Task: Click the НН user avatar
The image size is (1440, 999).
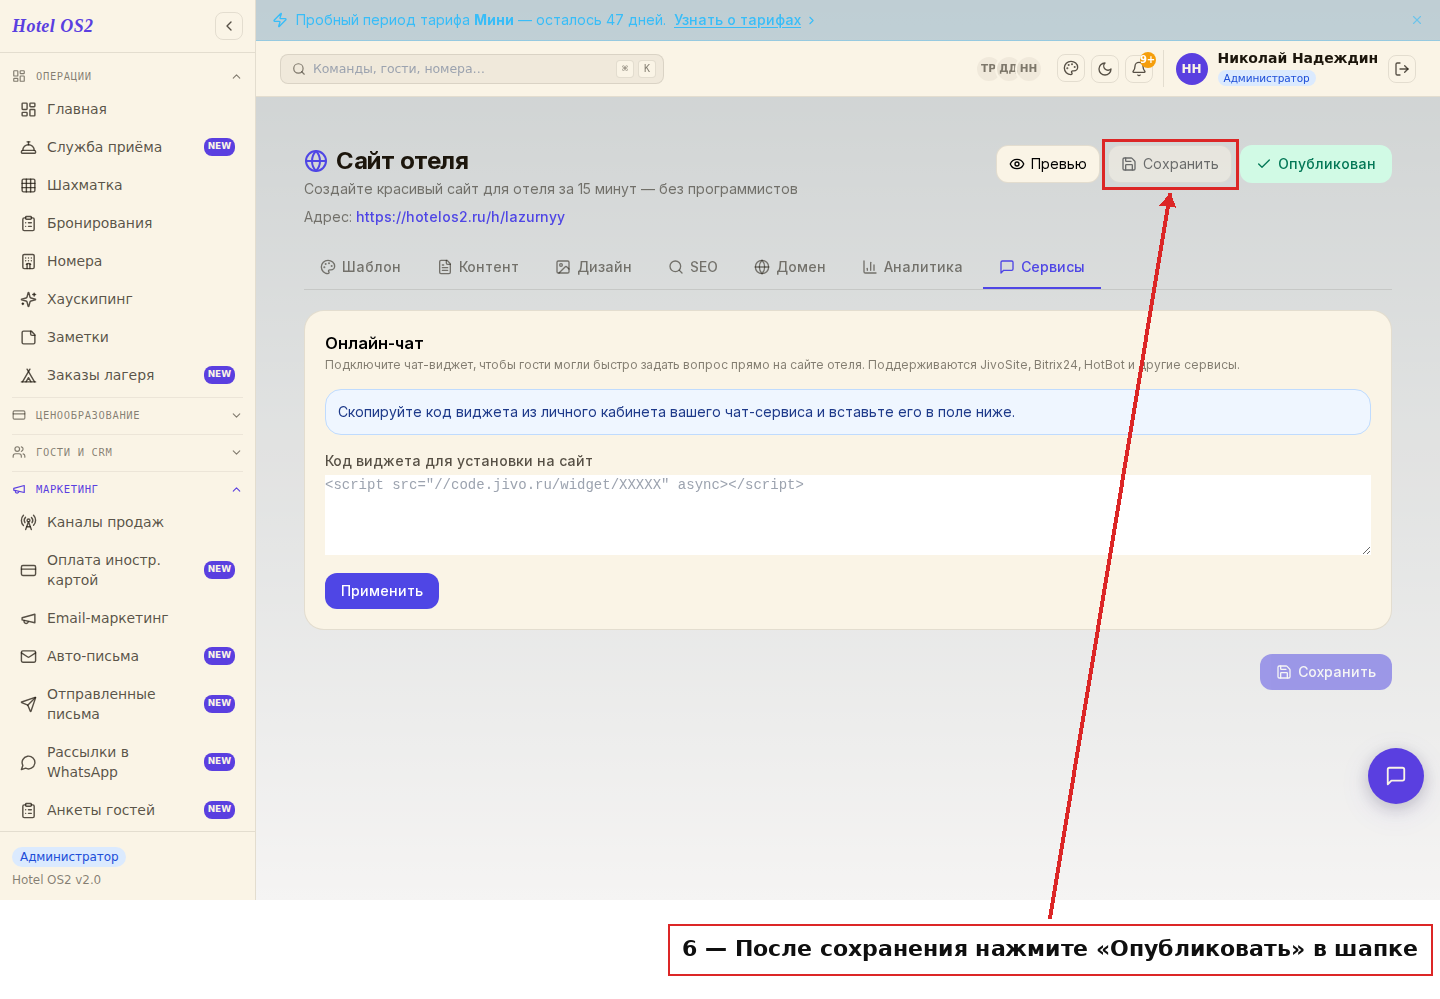Action: [1192, 69]
